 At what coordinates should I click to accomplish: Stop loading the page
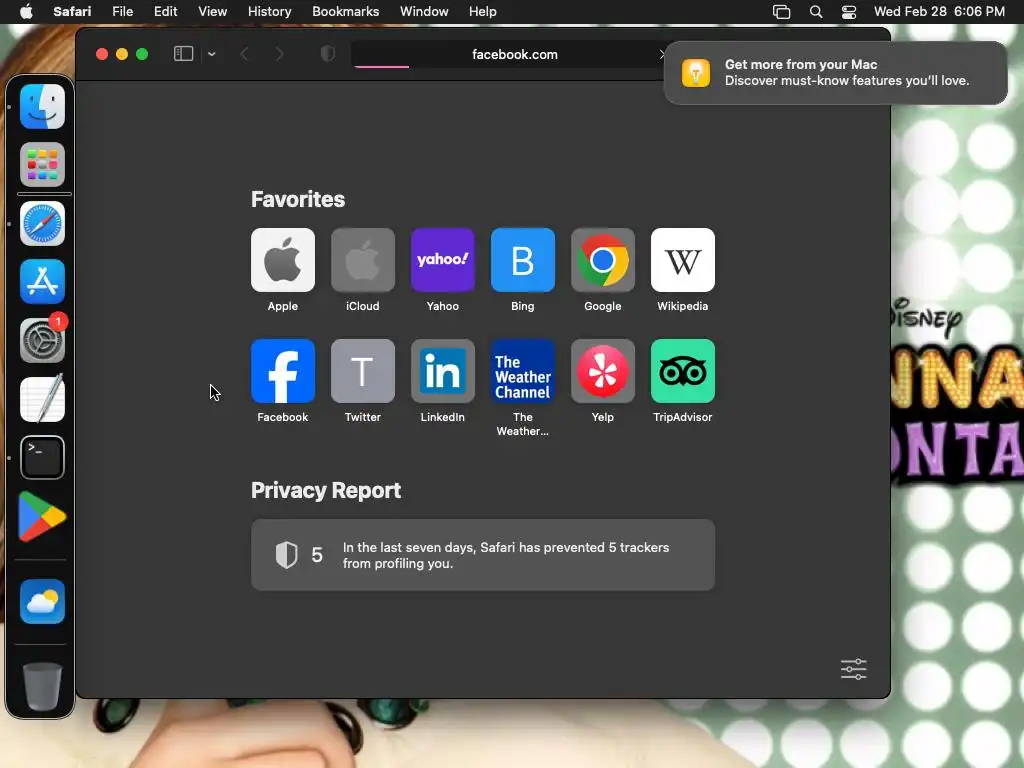click(x=662, y=54)
